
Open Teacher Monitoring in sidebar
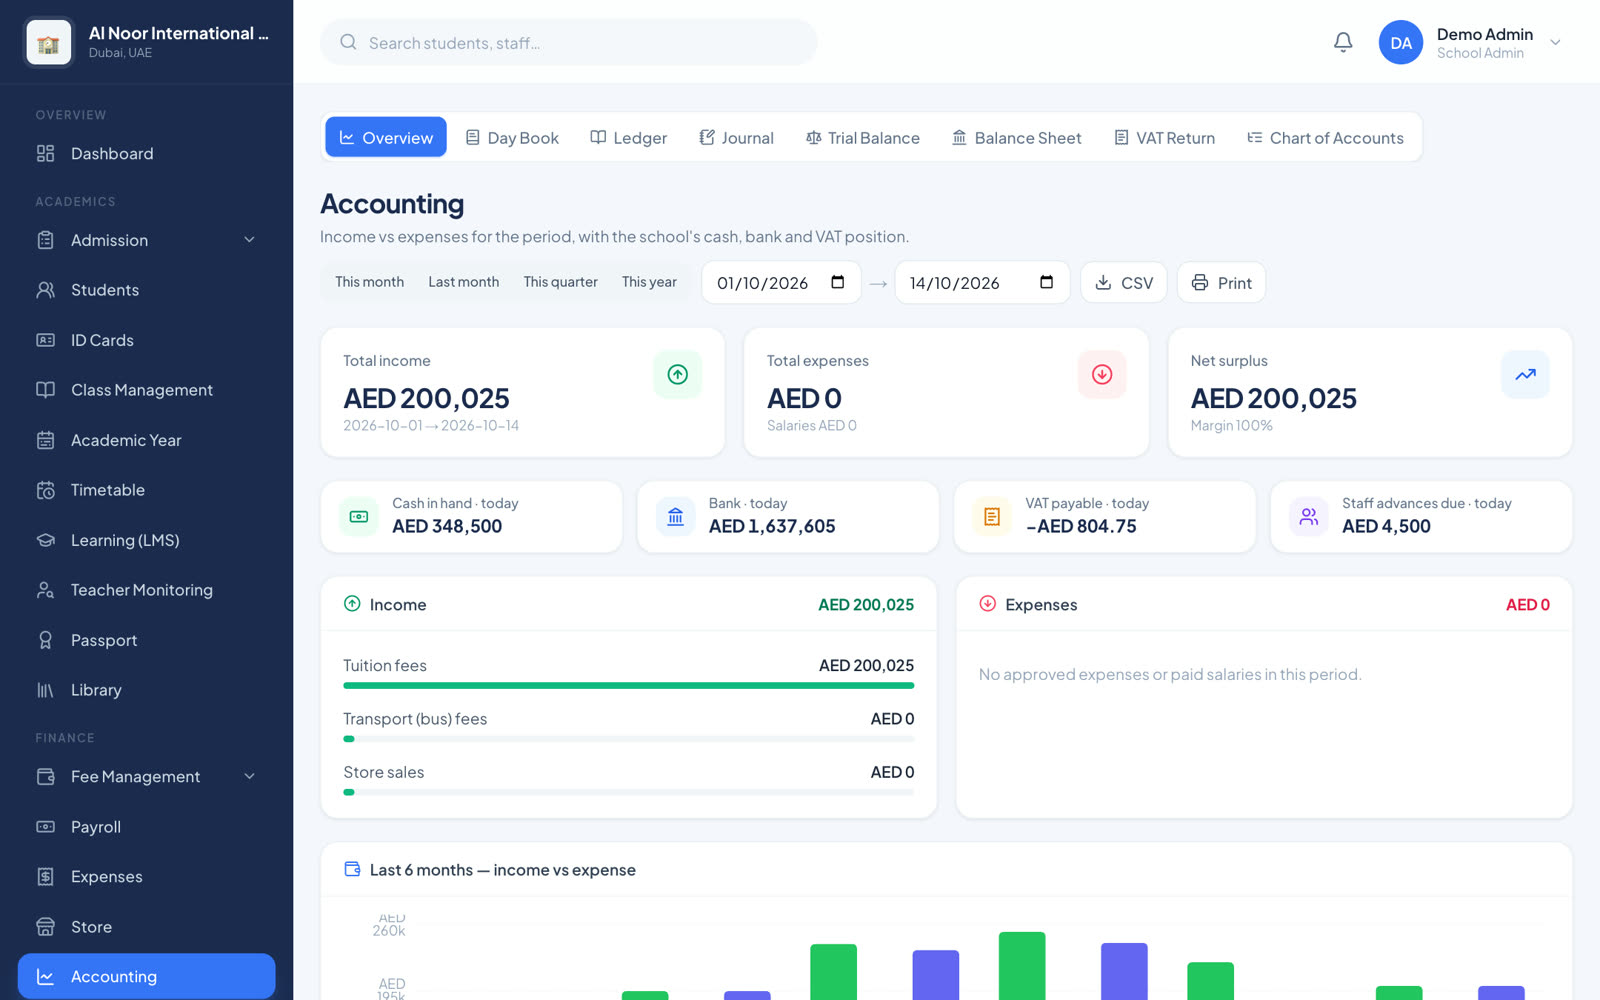(146, 590)
